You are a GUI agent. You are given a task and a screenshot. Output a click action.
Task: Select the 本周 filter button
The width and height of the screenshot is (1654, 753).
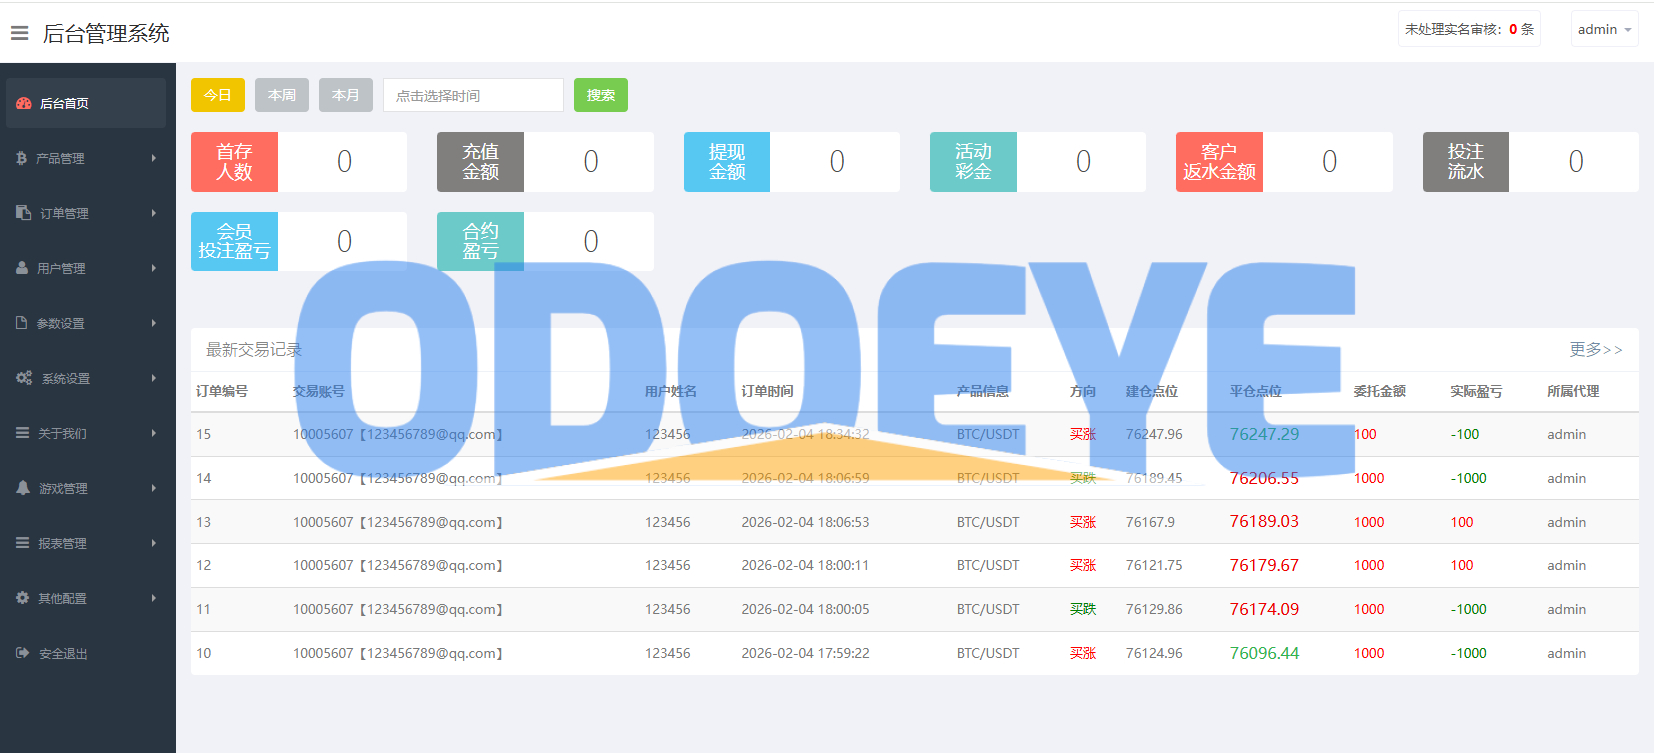tap(282, 95)
